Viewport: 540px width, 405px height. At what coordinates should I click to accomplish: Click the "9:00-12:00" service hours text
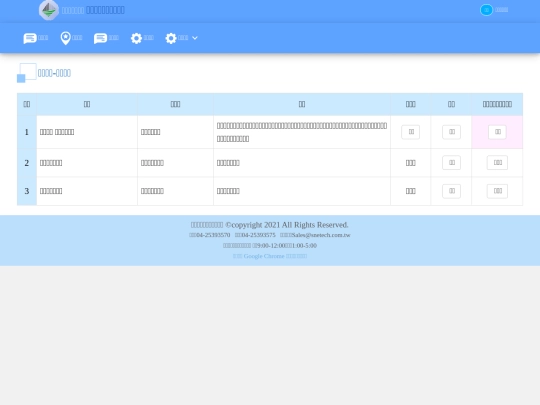[272, 246]
